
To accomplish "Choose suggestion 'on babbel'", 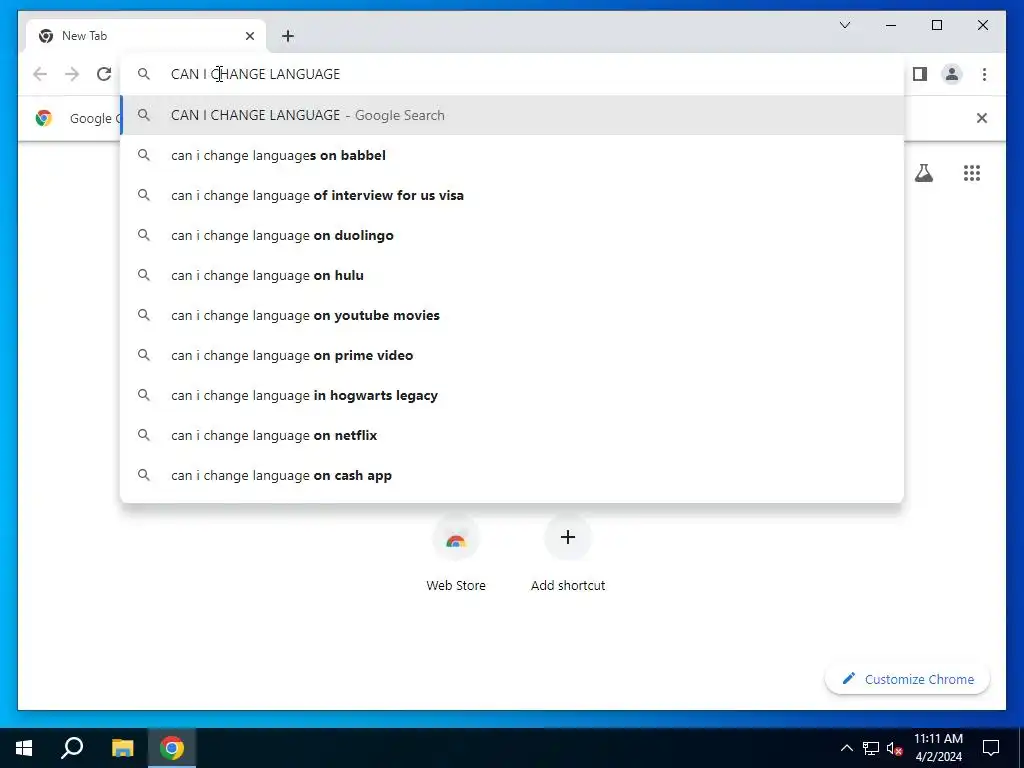I will pos(513,155).
